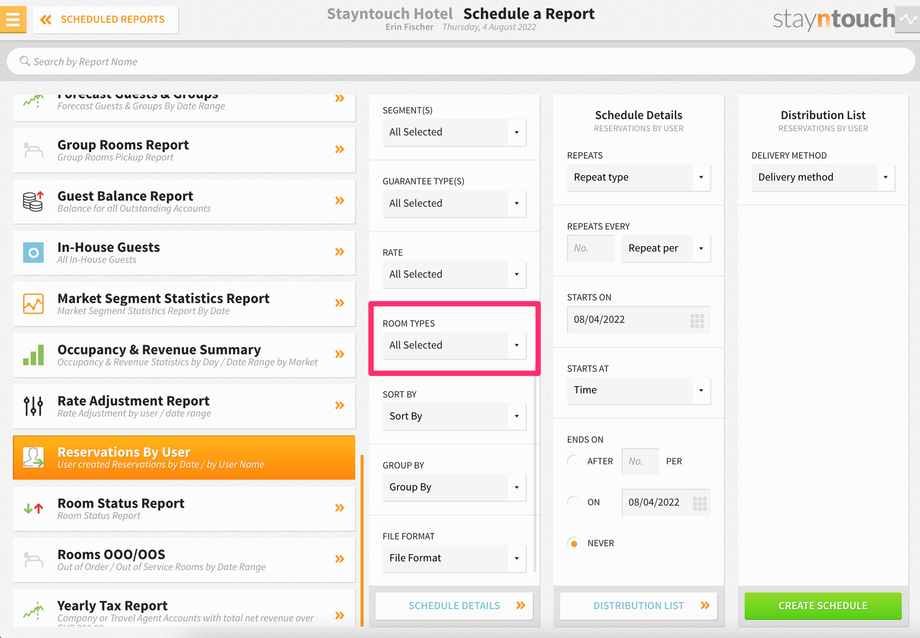The width and height of the screenshot is (920, 638).
Task: Select the After radio button under Ends On
Action: point(574,461)
